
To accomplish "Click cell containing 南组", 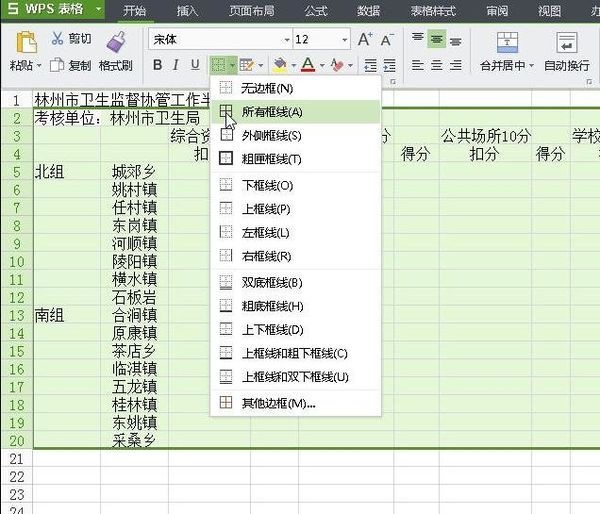I will 67,316.
